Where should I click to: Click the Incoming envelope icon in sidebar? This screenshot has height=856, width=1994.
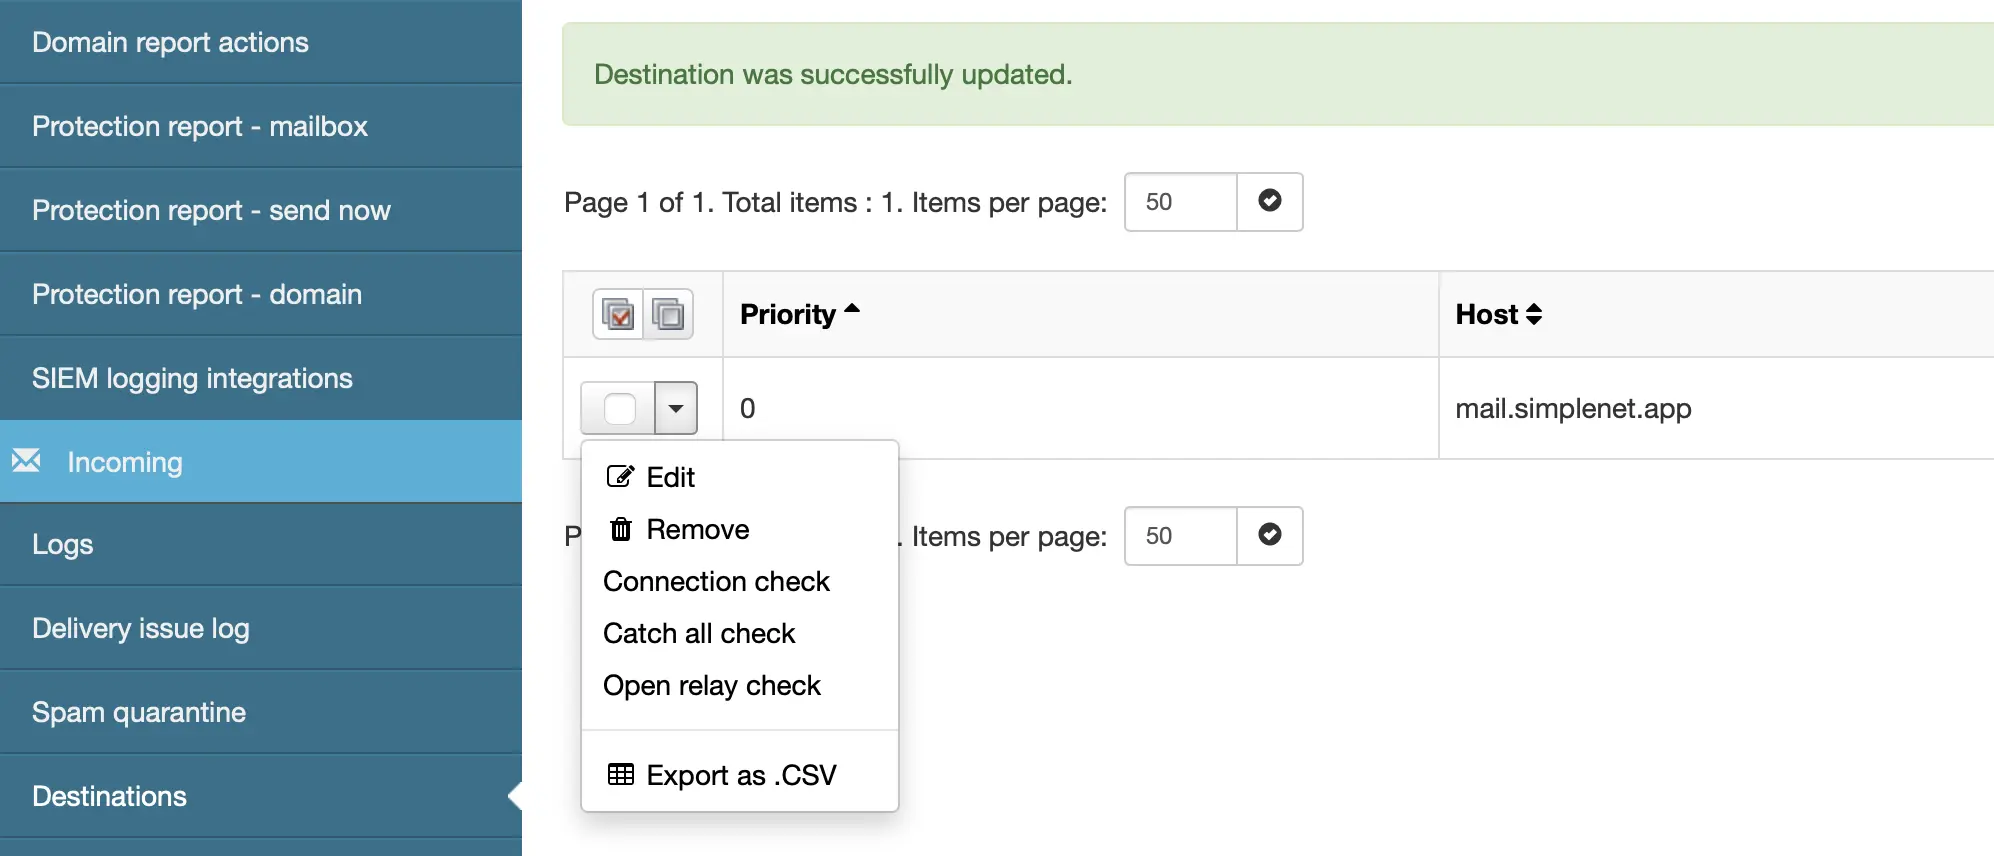(26, 461)
